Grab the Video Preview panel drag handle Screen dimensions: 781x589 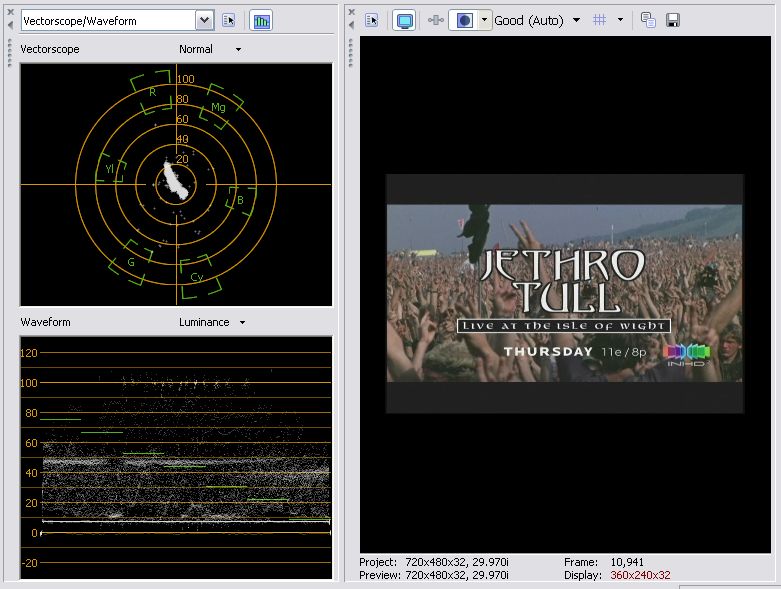click(x=351, y=53)
